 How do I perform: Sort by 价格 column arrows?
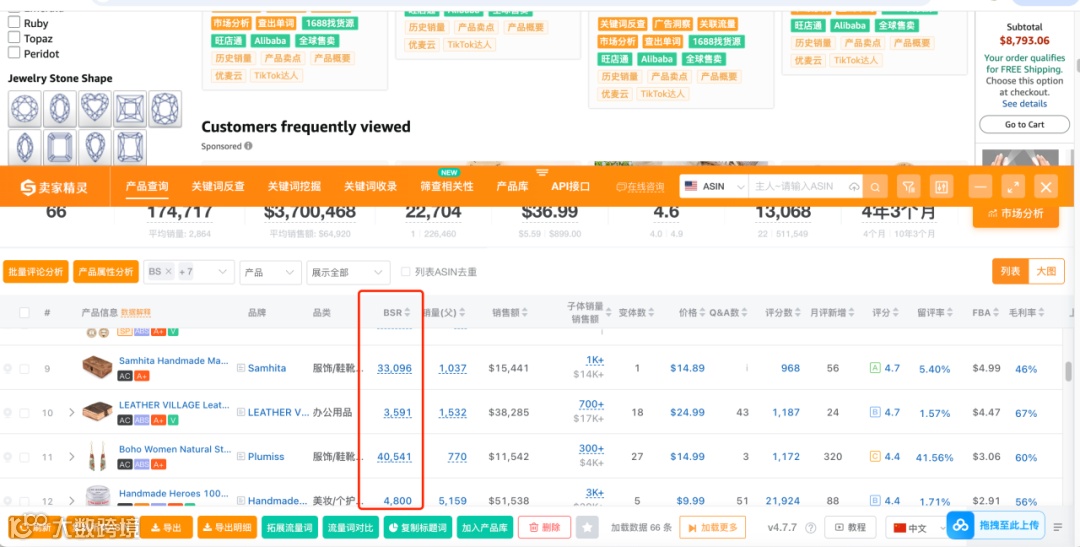tap(703, 313)
